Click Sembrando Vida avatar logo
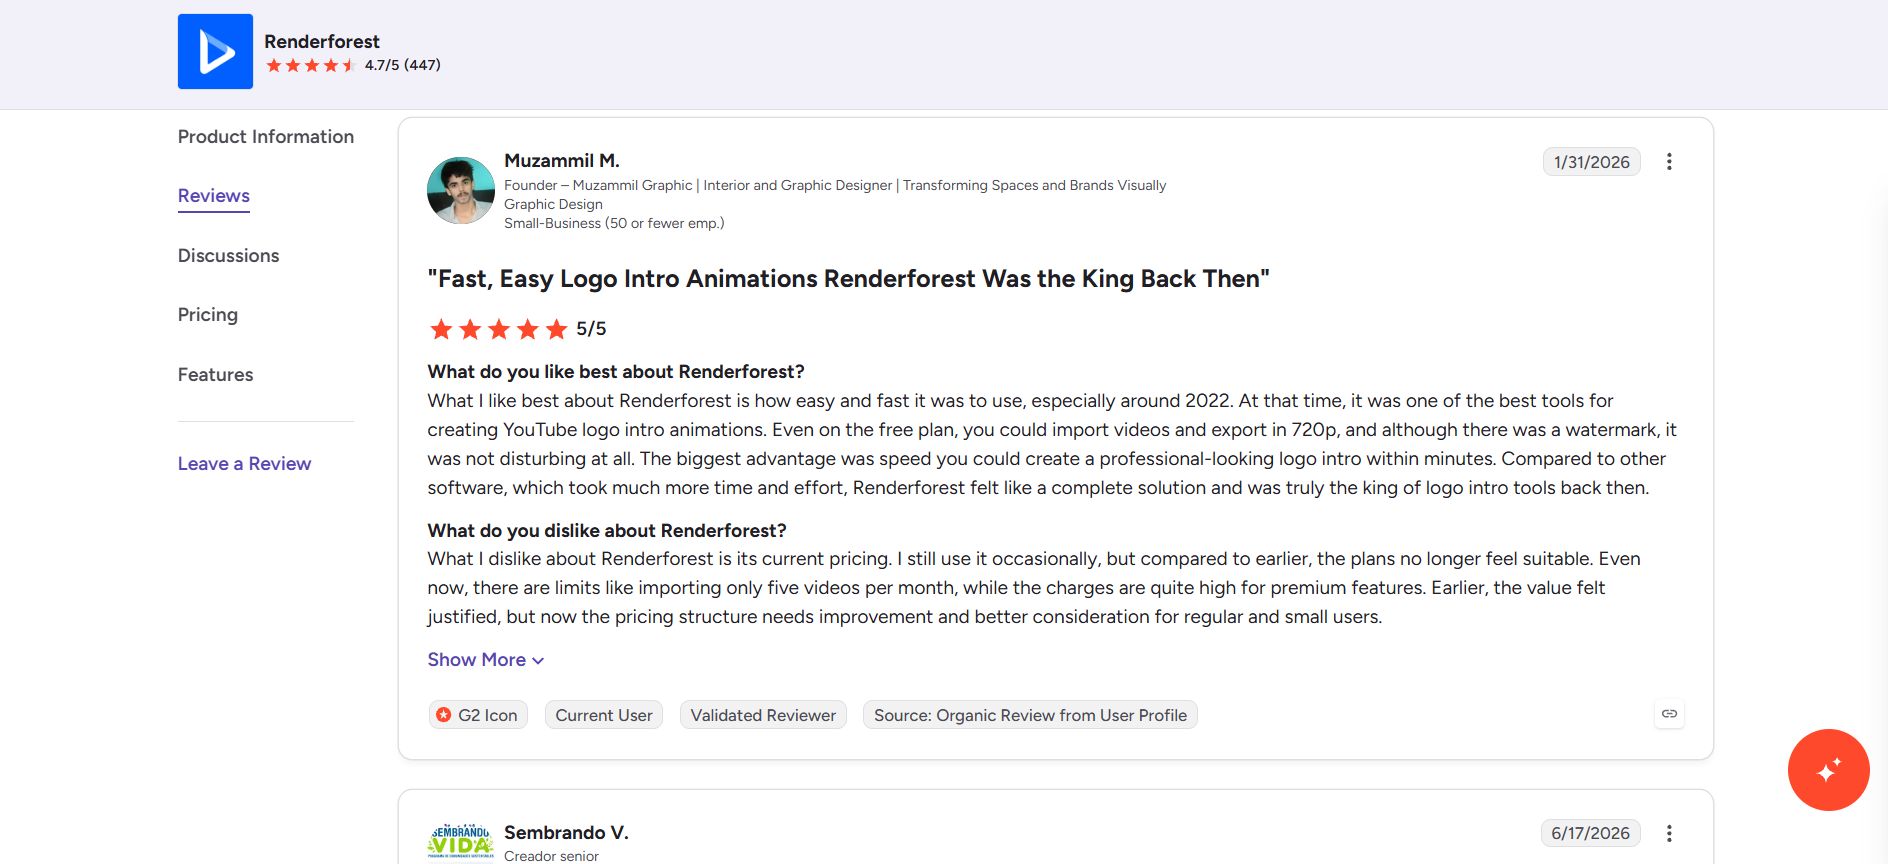 pos(461,840)
